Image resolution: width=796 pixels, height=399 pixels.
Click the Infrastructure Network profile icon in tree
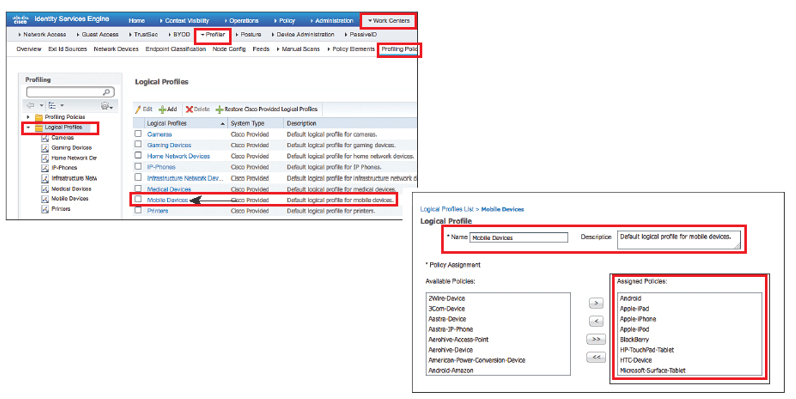pyautogui.click(x=45, y=179)
